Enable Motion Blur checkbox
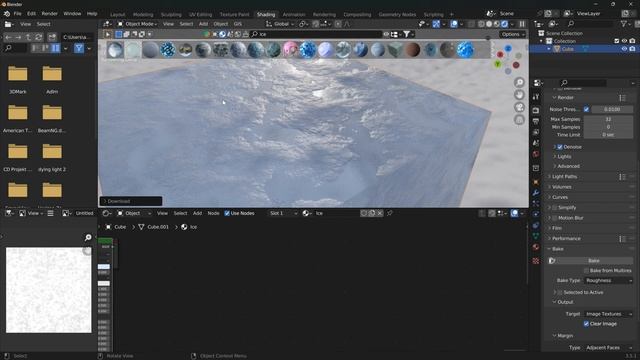This screenshot has width=640, height=360. point(554,218)
